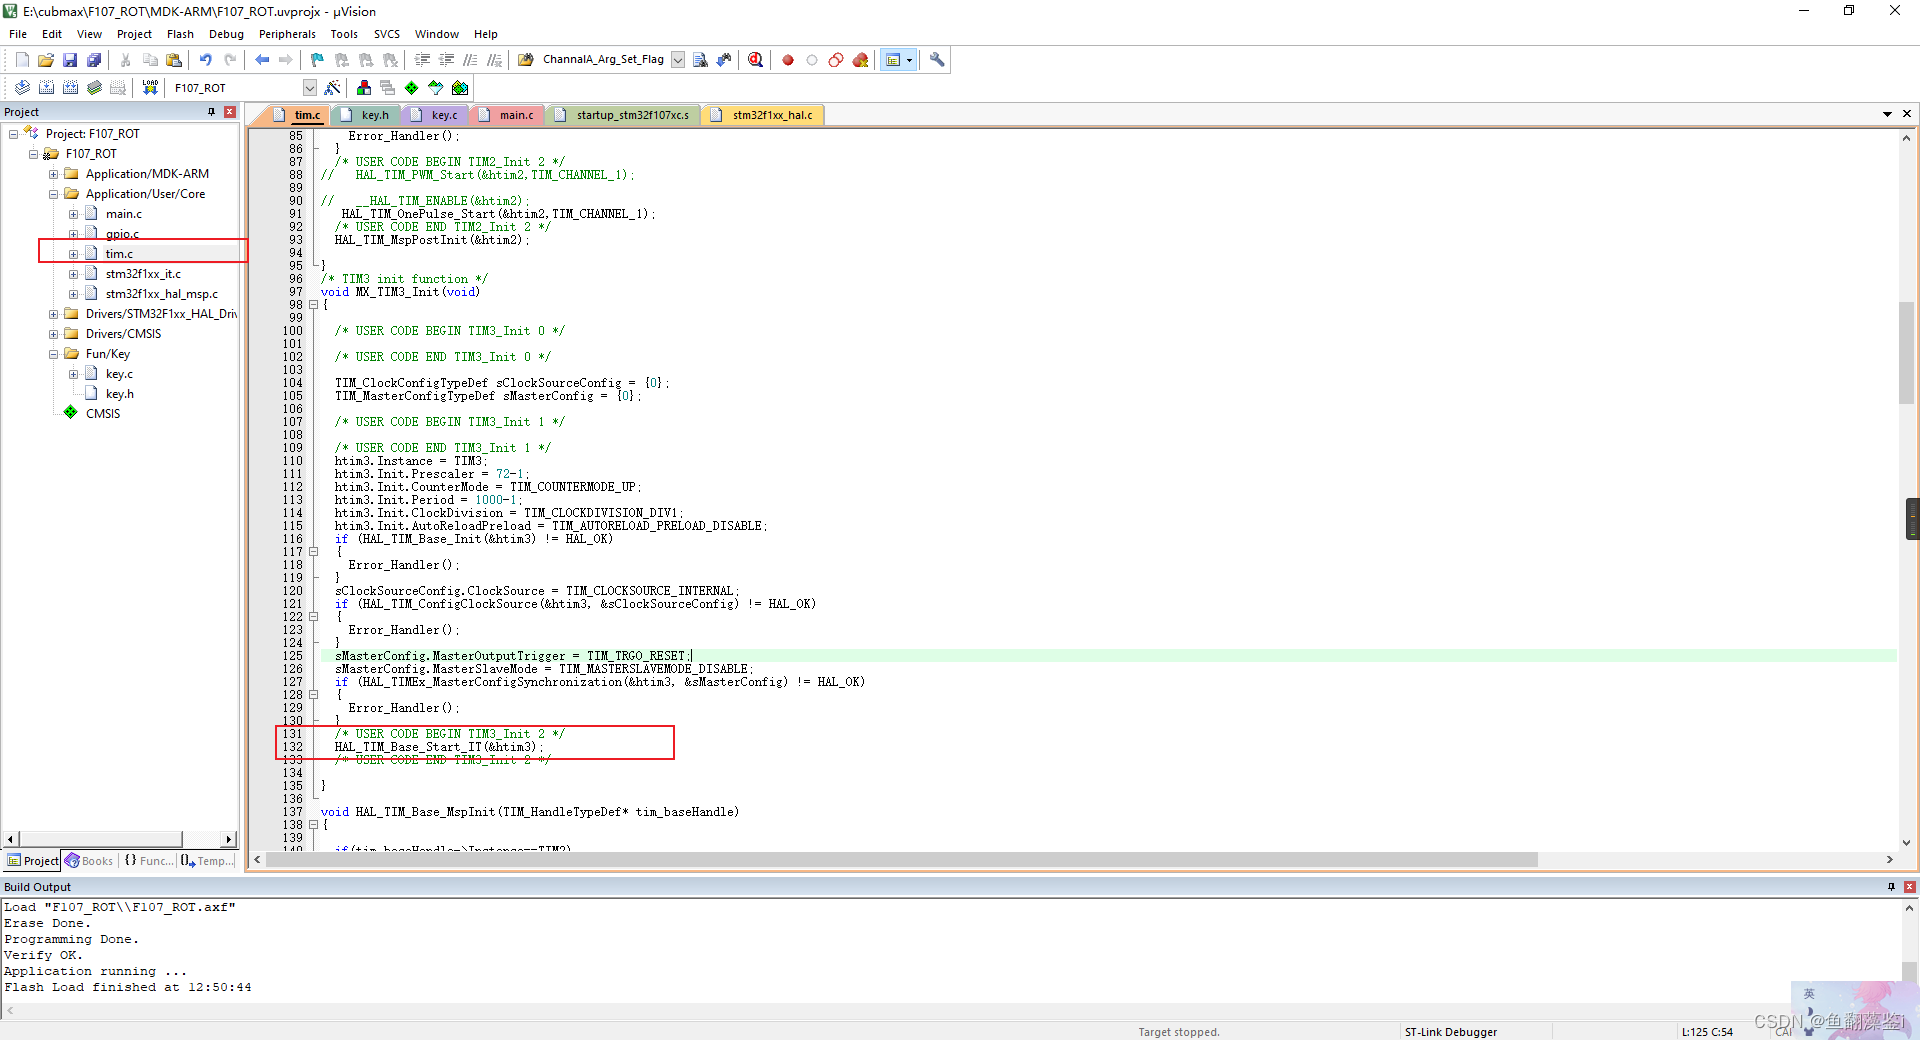Indent the selected lines
The image size is (1920, 1040).
(422, 60)
